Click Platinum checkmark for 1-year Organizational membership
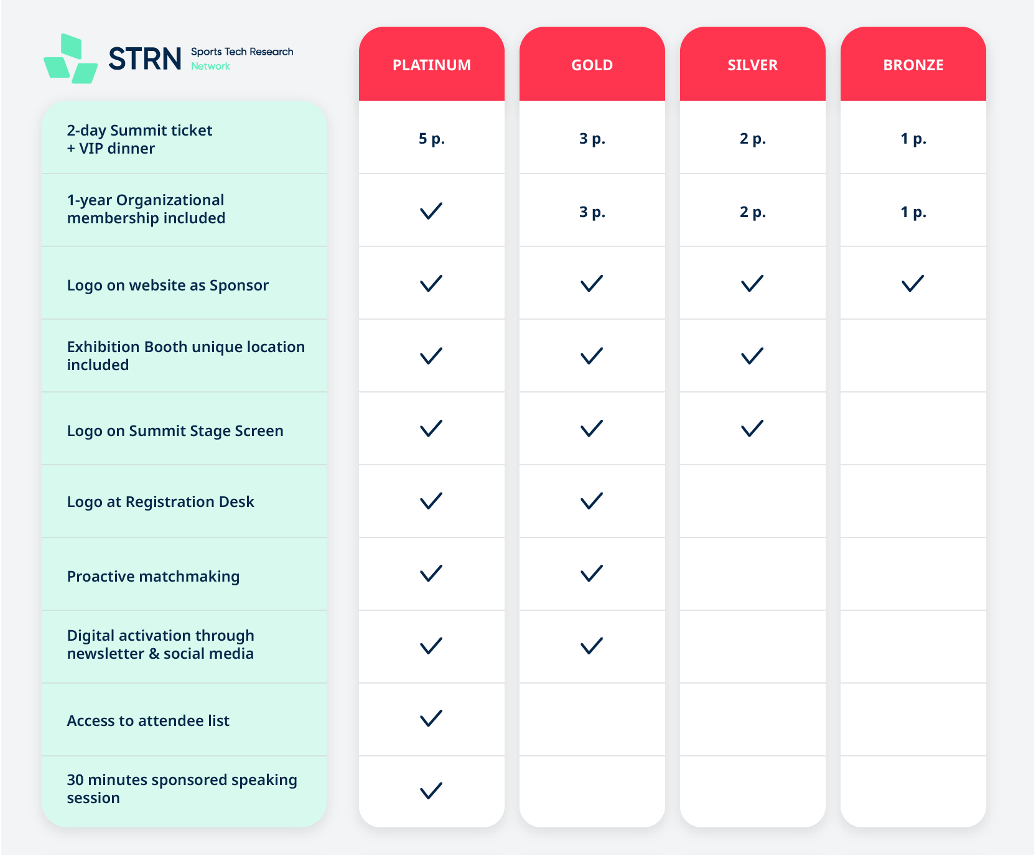Screen dimensions: 1034x856 (431, 211)
